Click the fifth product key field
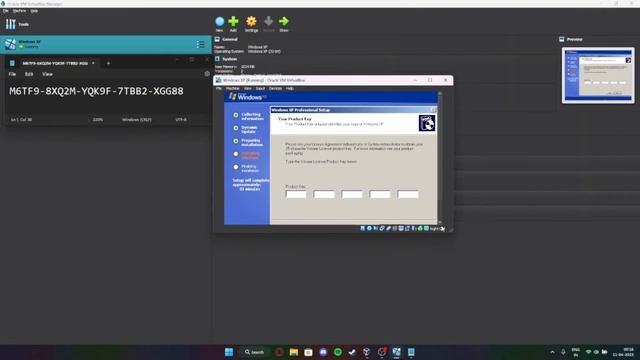 (408, 195)
